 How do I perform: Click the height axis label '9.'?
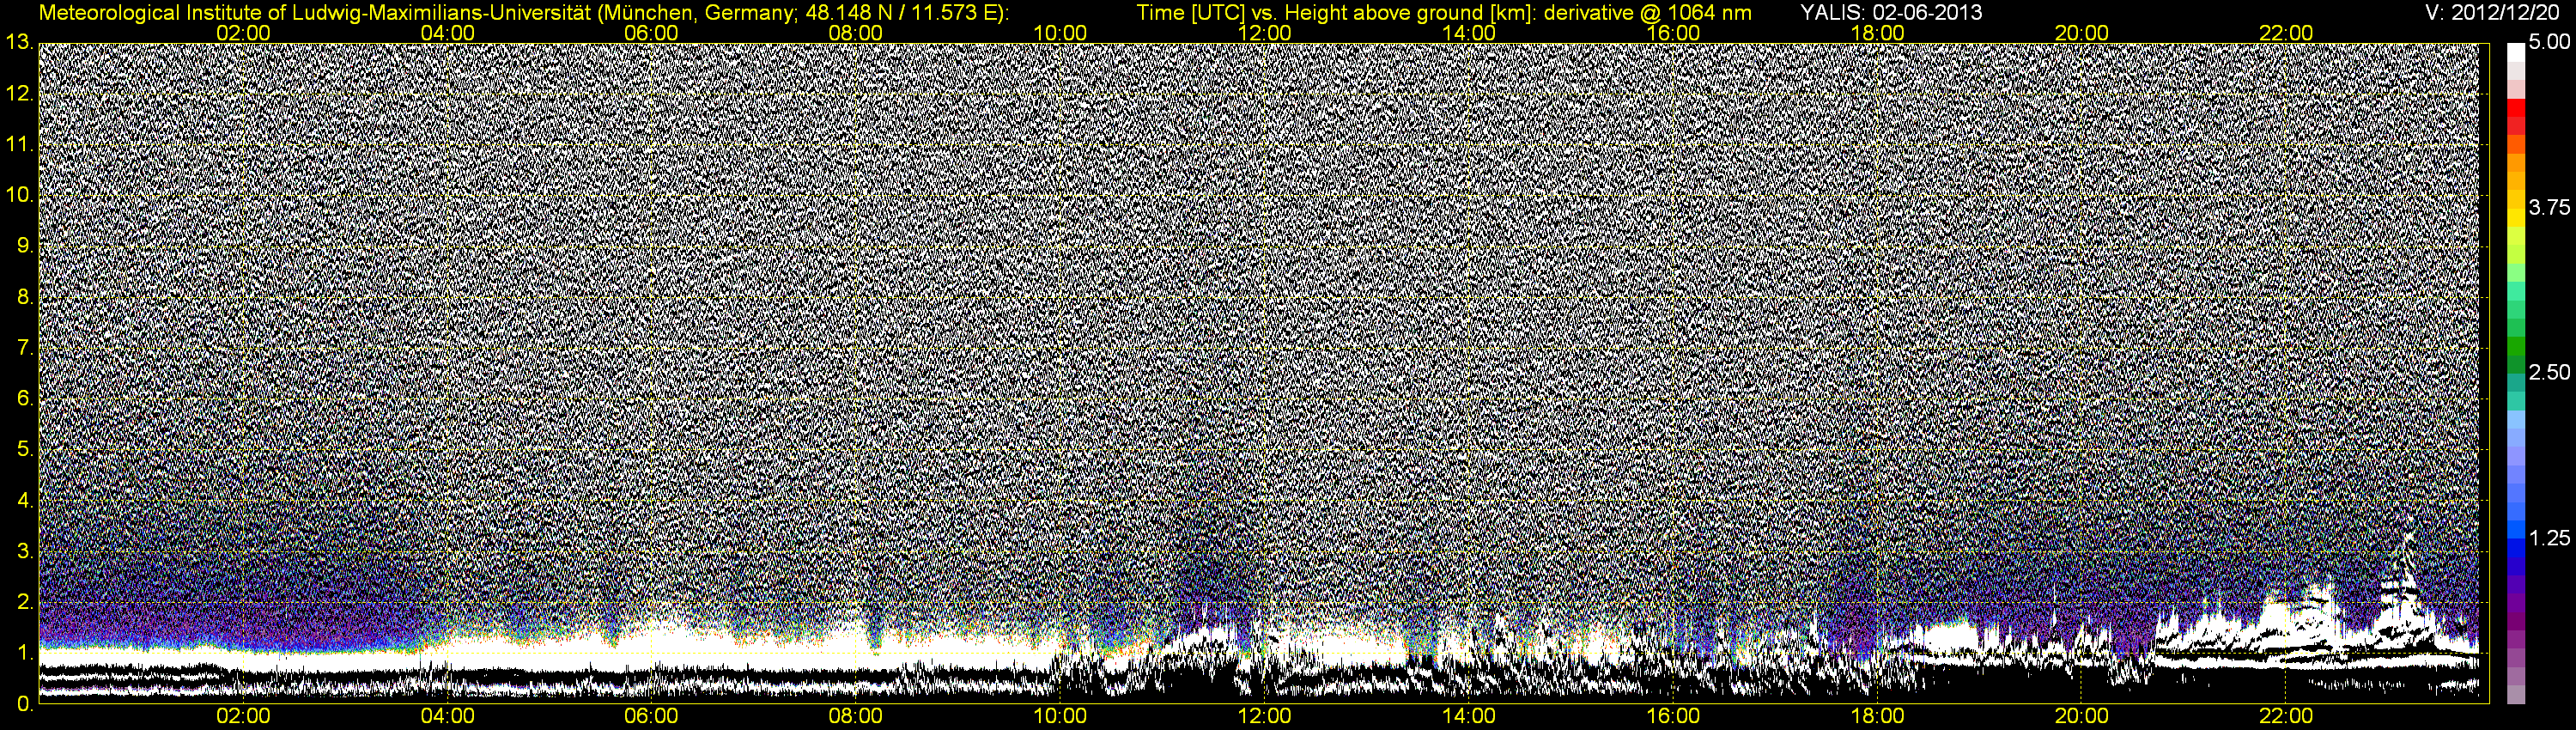coord(26,246)
